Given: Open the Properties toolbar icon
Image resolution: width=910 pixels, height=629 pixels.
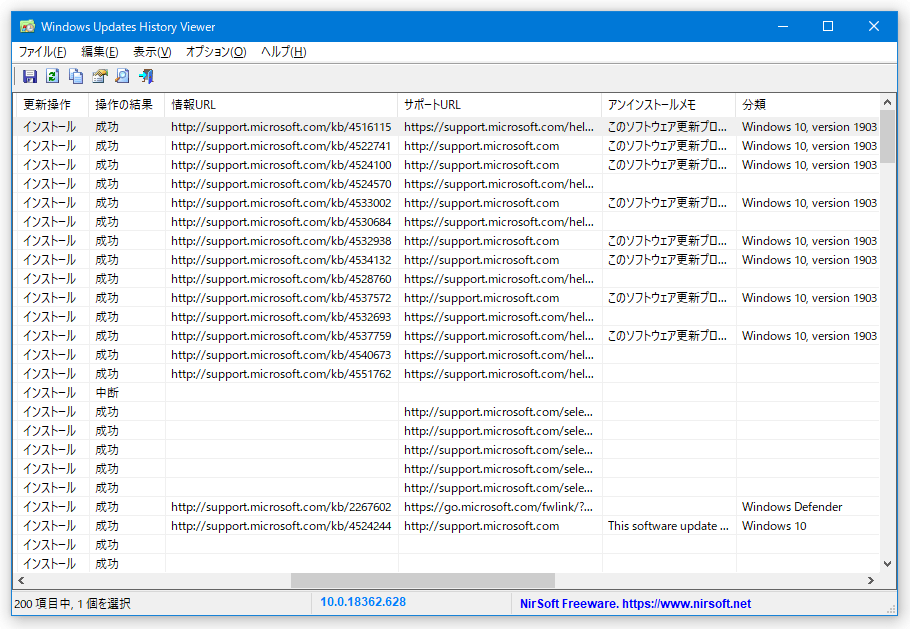Looking at the screenshot, I should pos(100,76).
